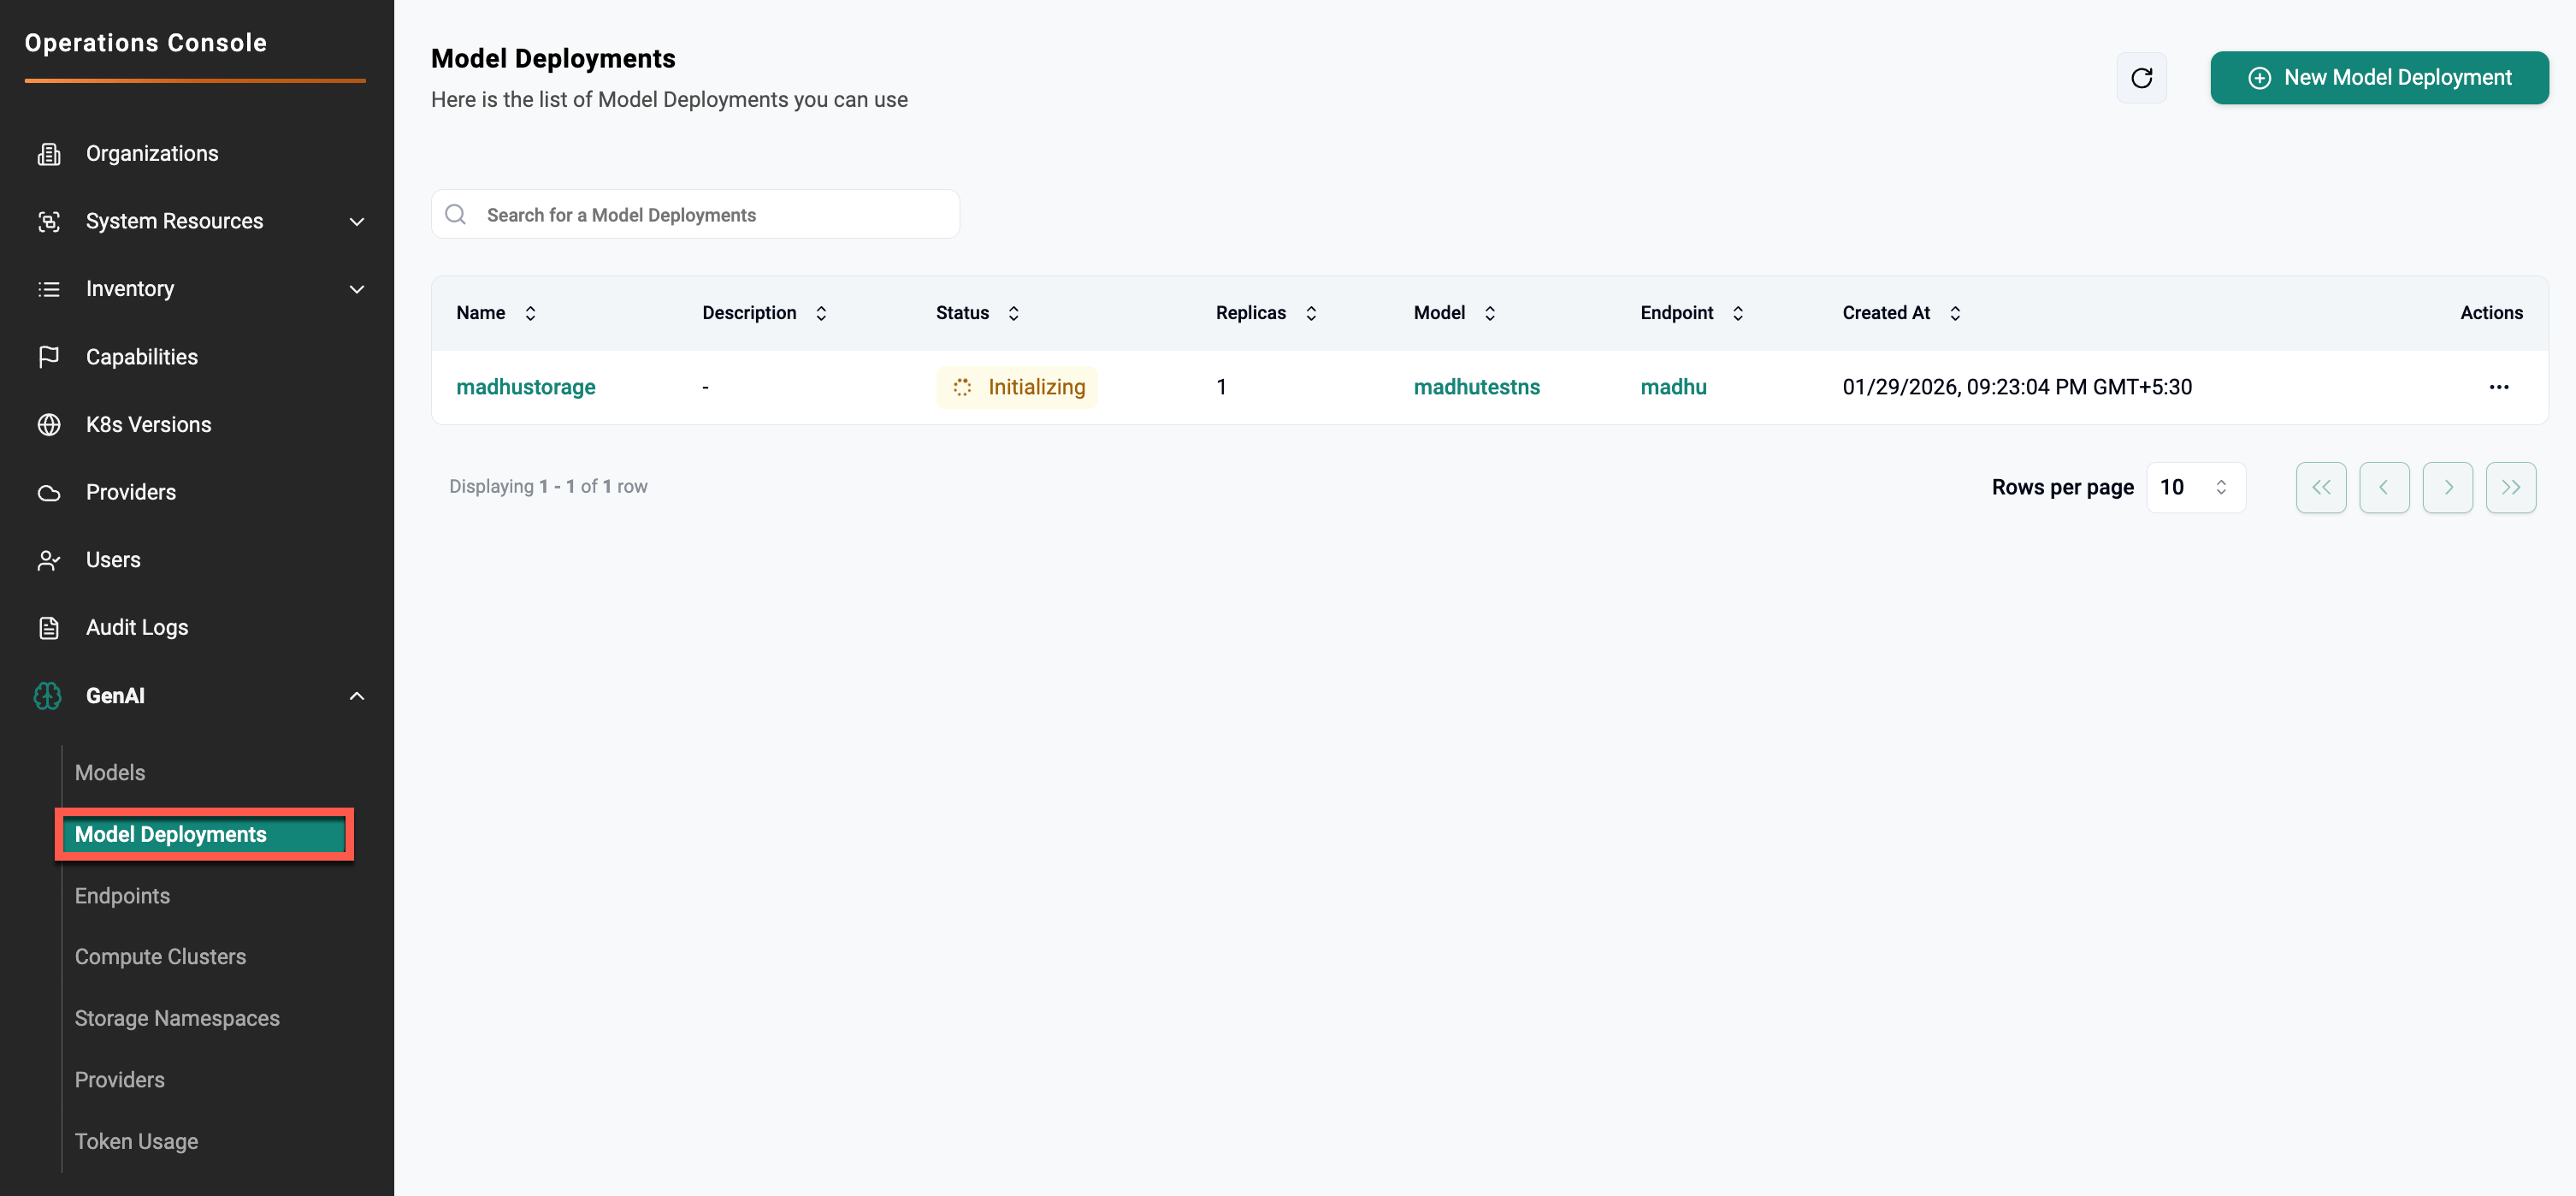Image resolution: width=2576 pixels, height=1196 pixels.
Task: Click New Model Deployment button
Action: (x=2378, y=78)
